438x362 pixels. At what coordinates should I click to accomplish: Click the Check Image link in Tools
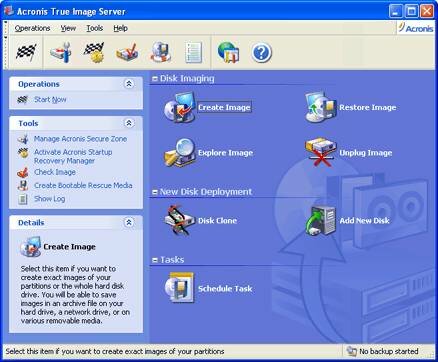pyautogui.click(x=55, y=172)
